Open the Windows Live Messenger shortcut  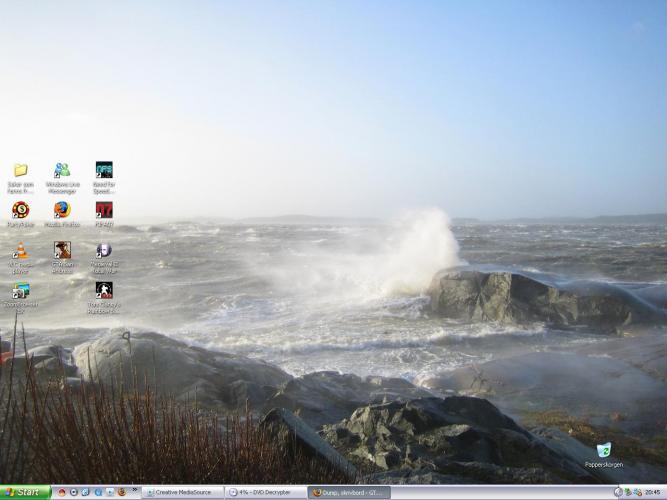(62, 171)
